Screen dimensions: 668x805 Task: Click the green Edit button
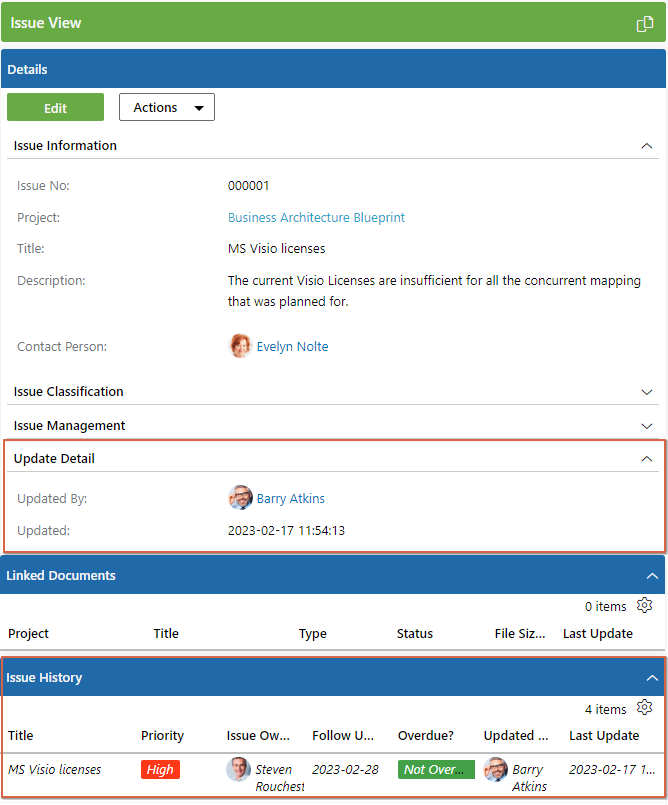tap(55, 107)
